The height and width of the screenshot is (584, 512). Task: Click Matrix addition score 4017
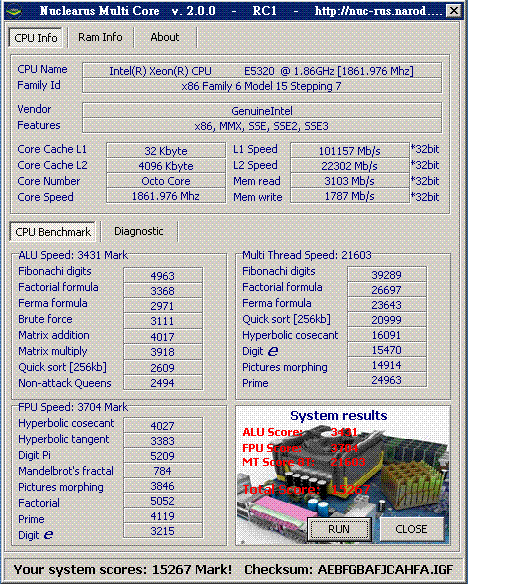click(163, 336)
